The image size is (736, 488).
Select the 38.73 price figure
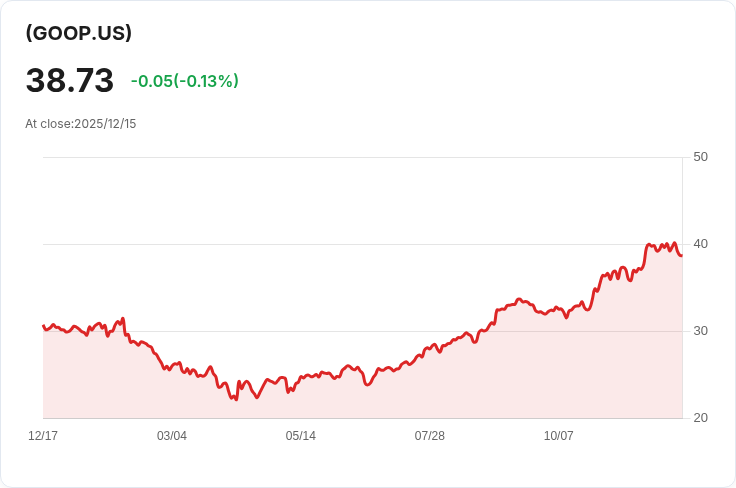click(70, 80)
